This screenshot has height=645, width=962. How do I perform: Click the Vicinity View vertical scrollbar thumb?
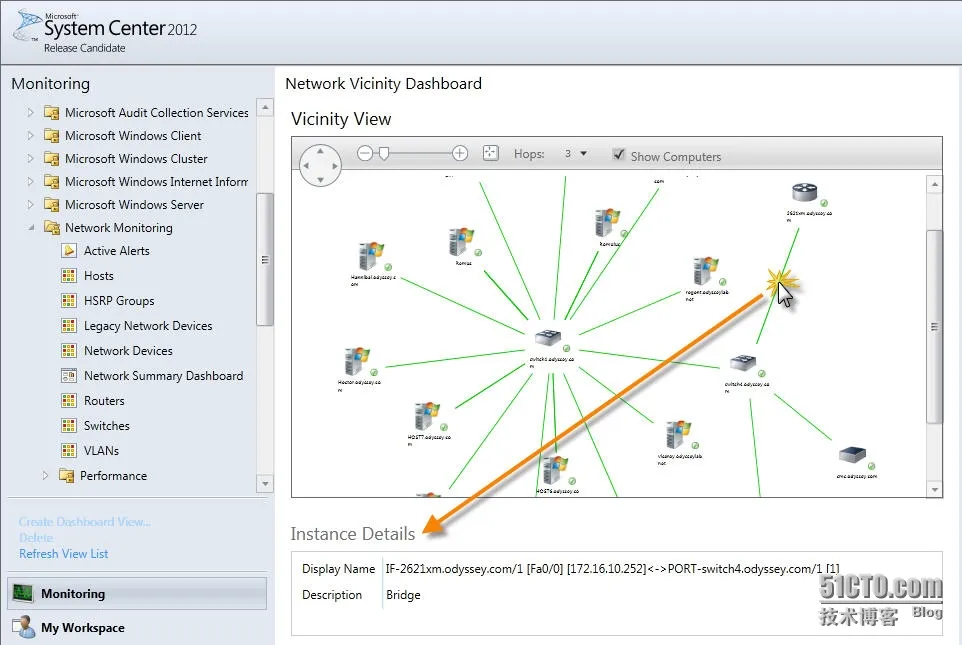click(934, 326)
